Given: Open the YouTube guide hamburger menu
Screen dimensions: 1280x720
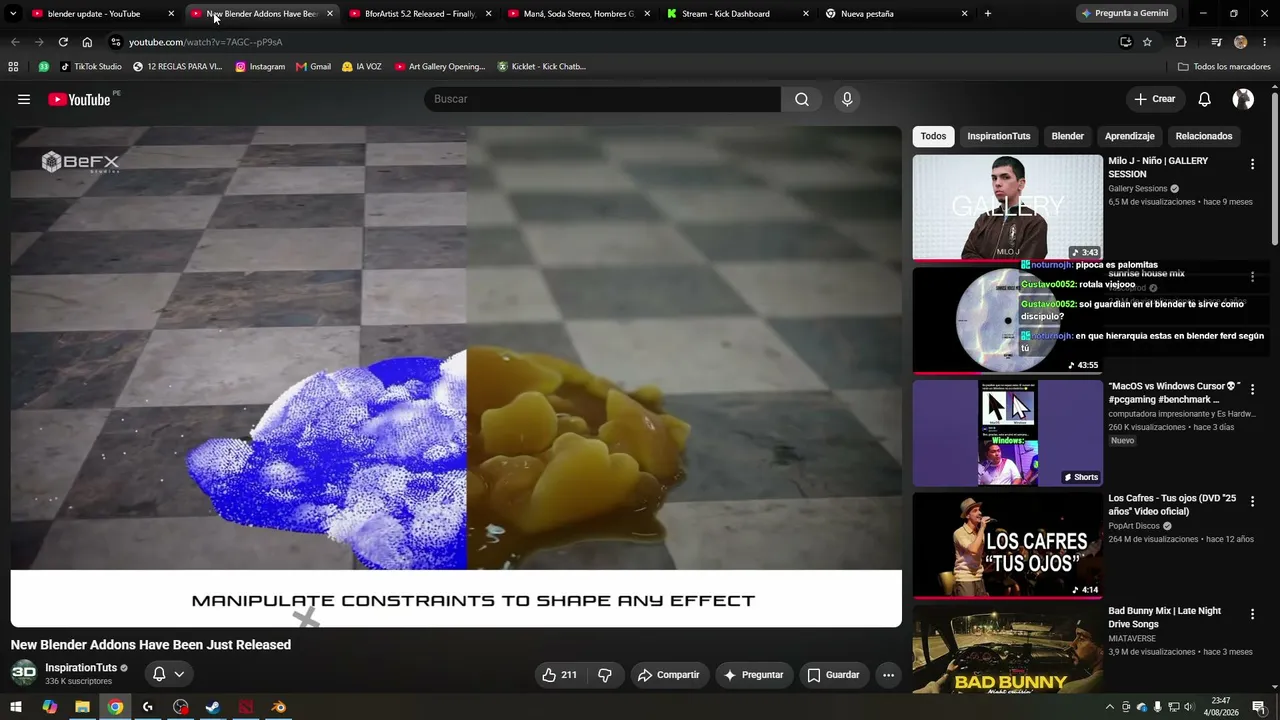Looking at the screenshot, I should click(24, 99).
